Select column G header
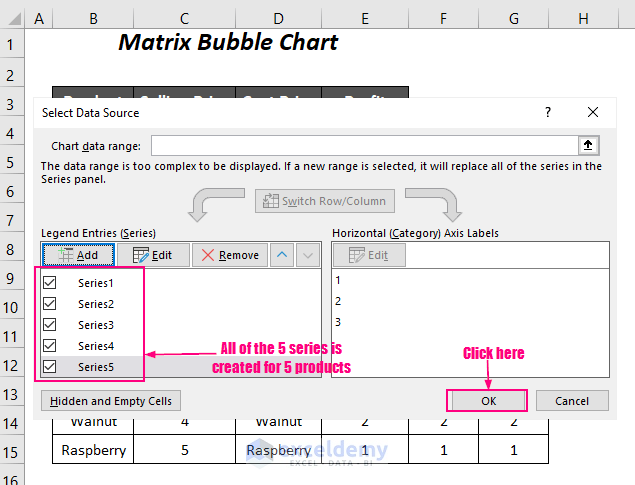This screenshot has width=635, height=485. (x=514, y=19)
